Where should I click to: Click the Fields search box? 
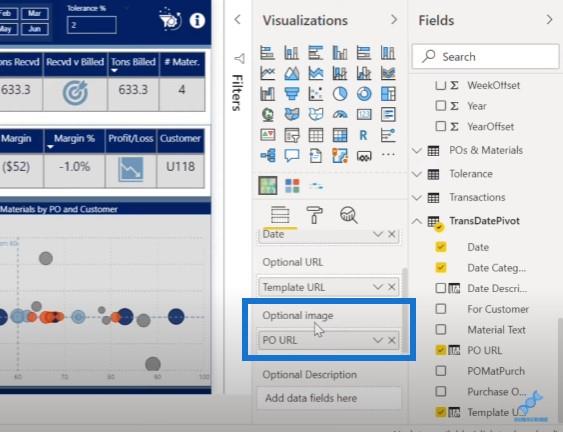click(485, 56)
